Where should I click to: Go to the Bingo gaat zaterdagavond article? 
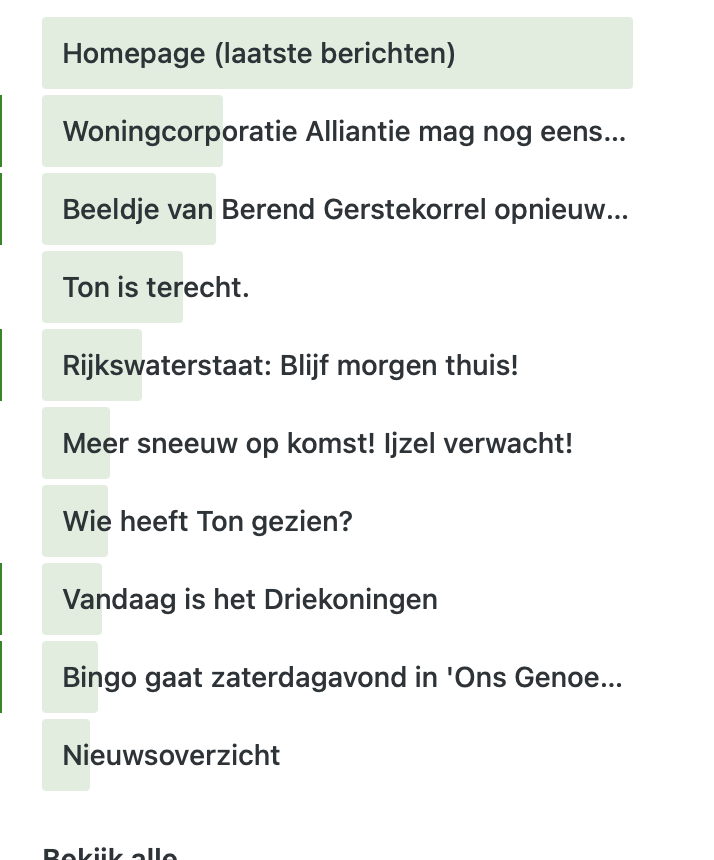(342, 677)
